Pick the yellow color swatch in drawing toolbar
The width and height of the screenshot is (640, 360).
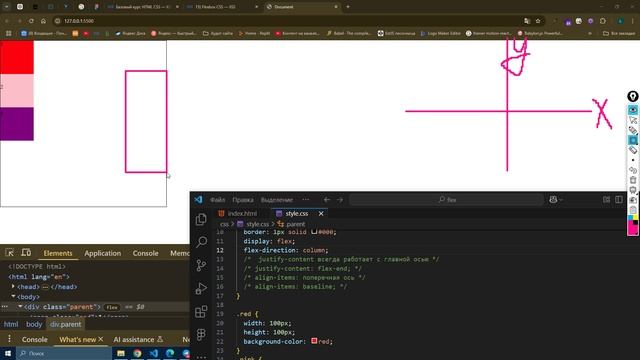[x=636, y=218]
